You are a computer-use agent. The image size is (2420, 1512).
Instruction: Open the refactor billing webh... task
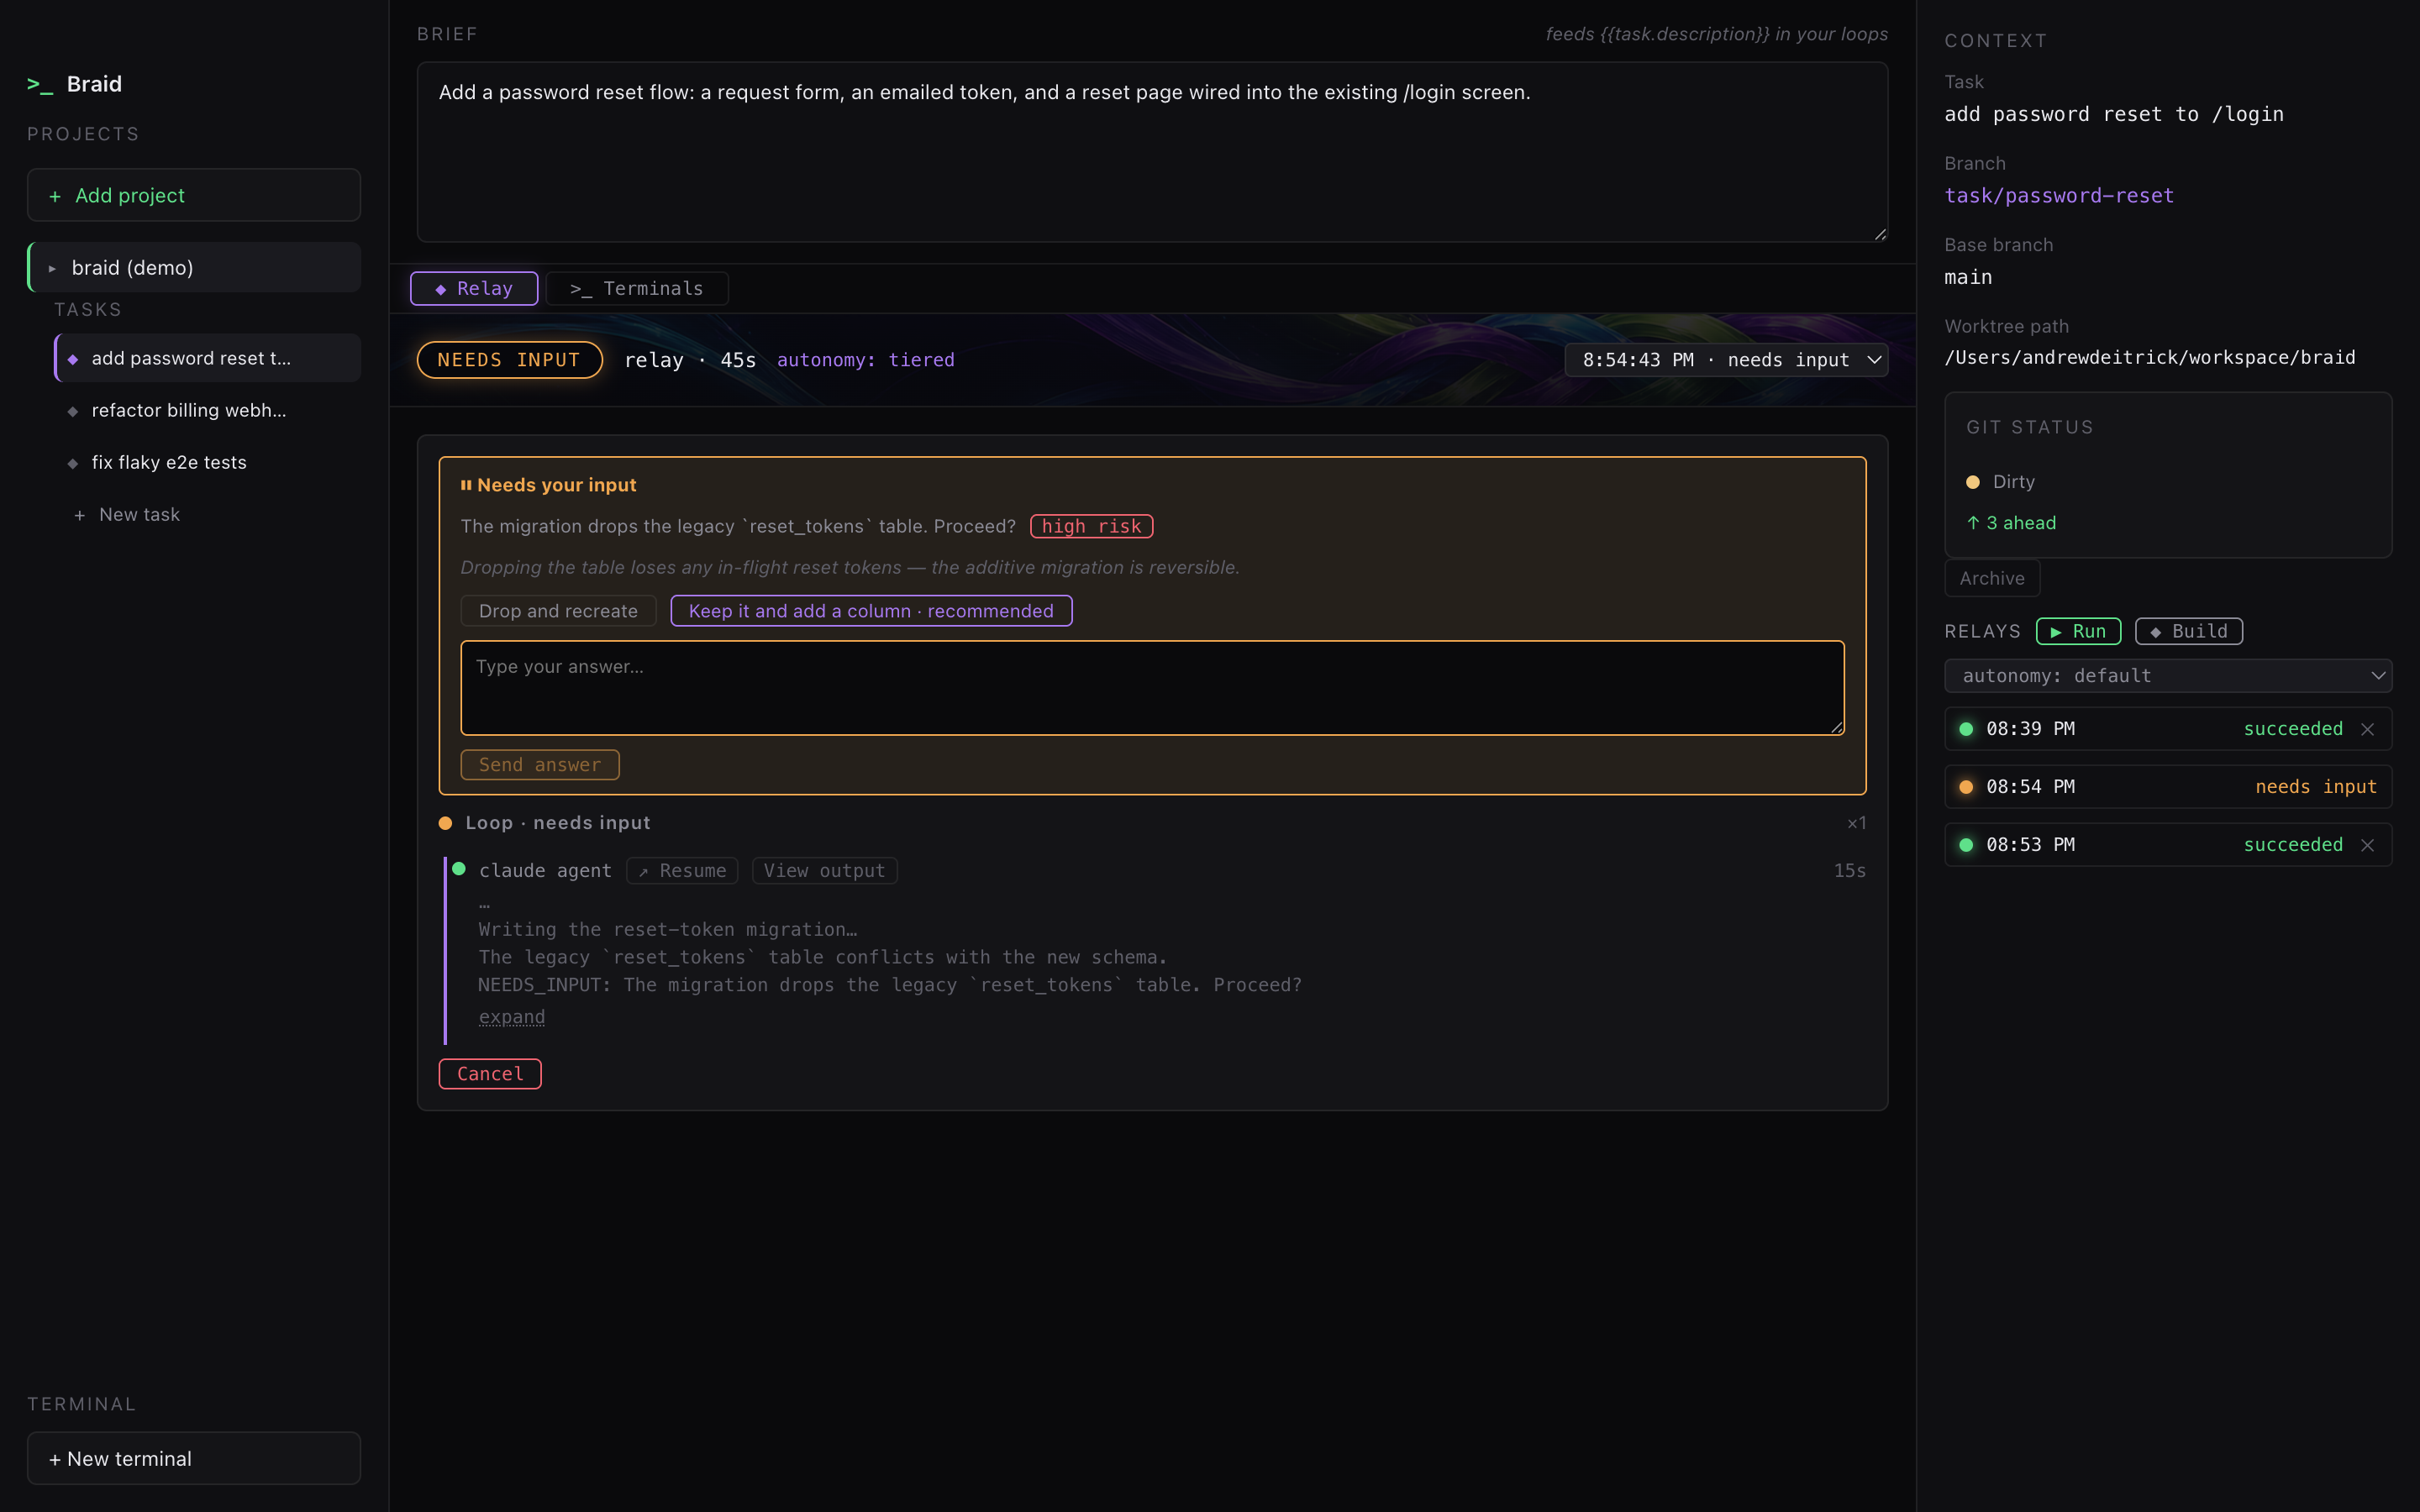coord(208,410)
